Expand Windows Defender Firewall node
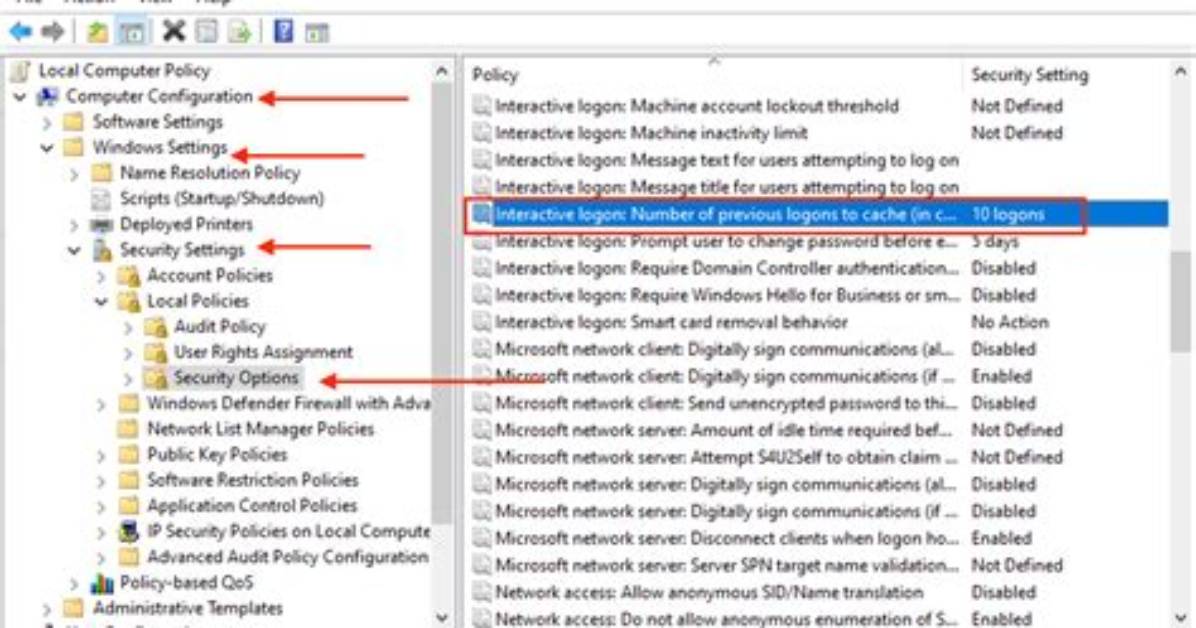 tap(101, 404)
